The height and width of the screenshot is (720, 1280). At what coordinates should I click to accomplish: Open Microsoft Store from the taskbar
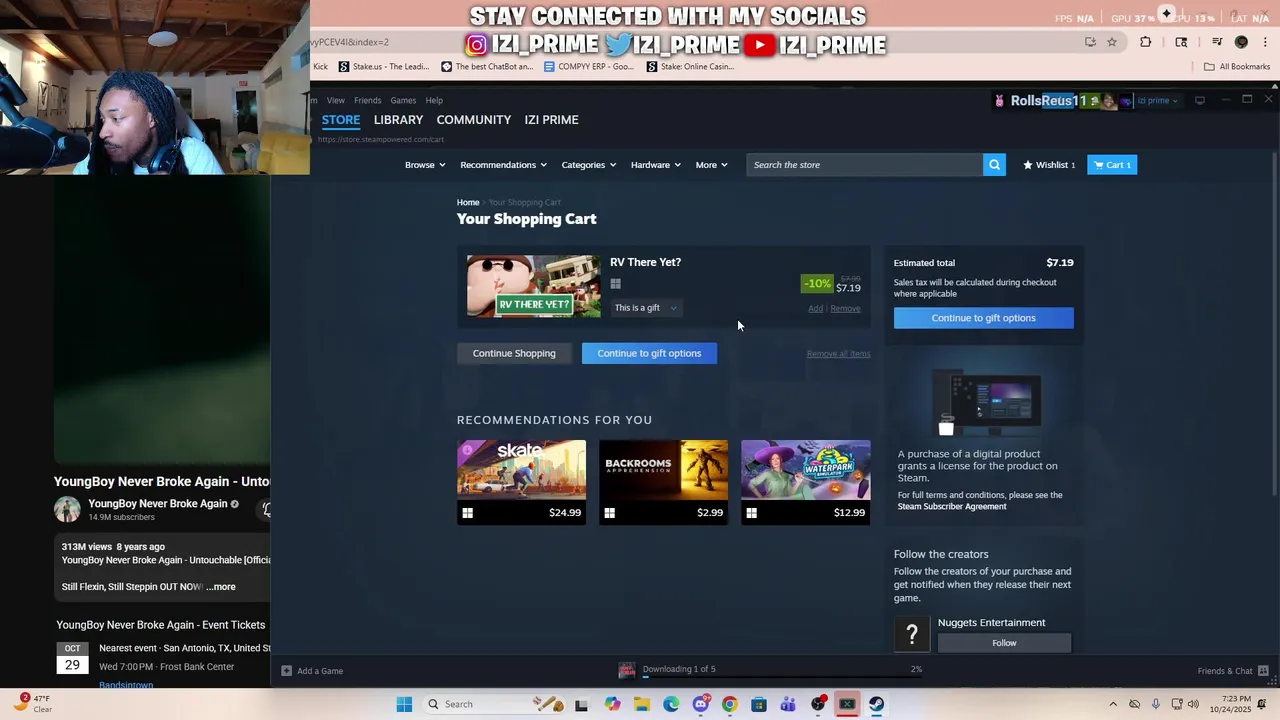[759, 704]
